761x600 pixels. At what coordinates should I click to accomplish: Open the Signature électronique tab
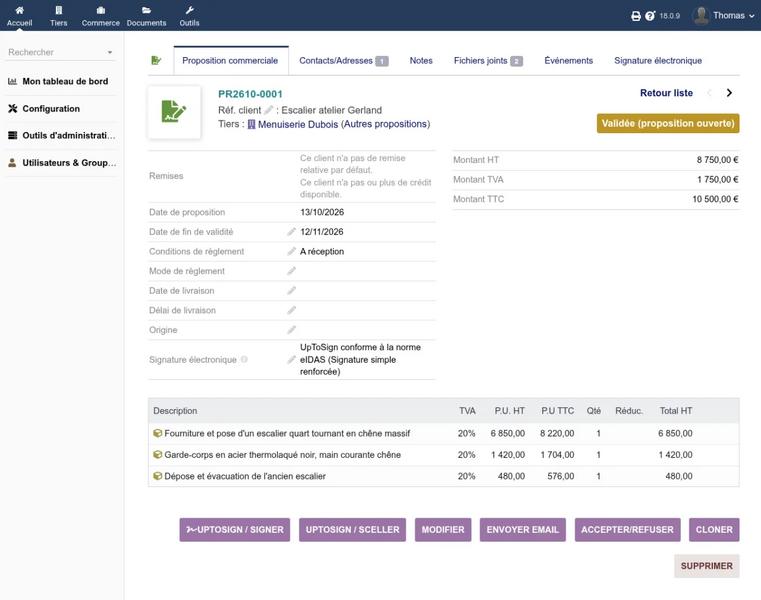tap(658, 61)
